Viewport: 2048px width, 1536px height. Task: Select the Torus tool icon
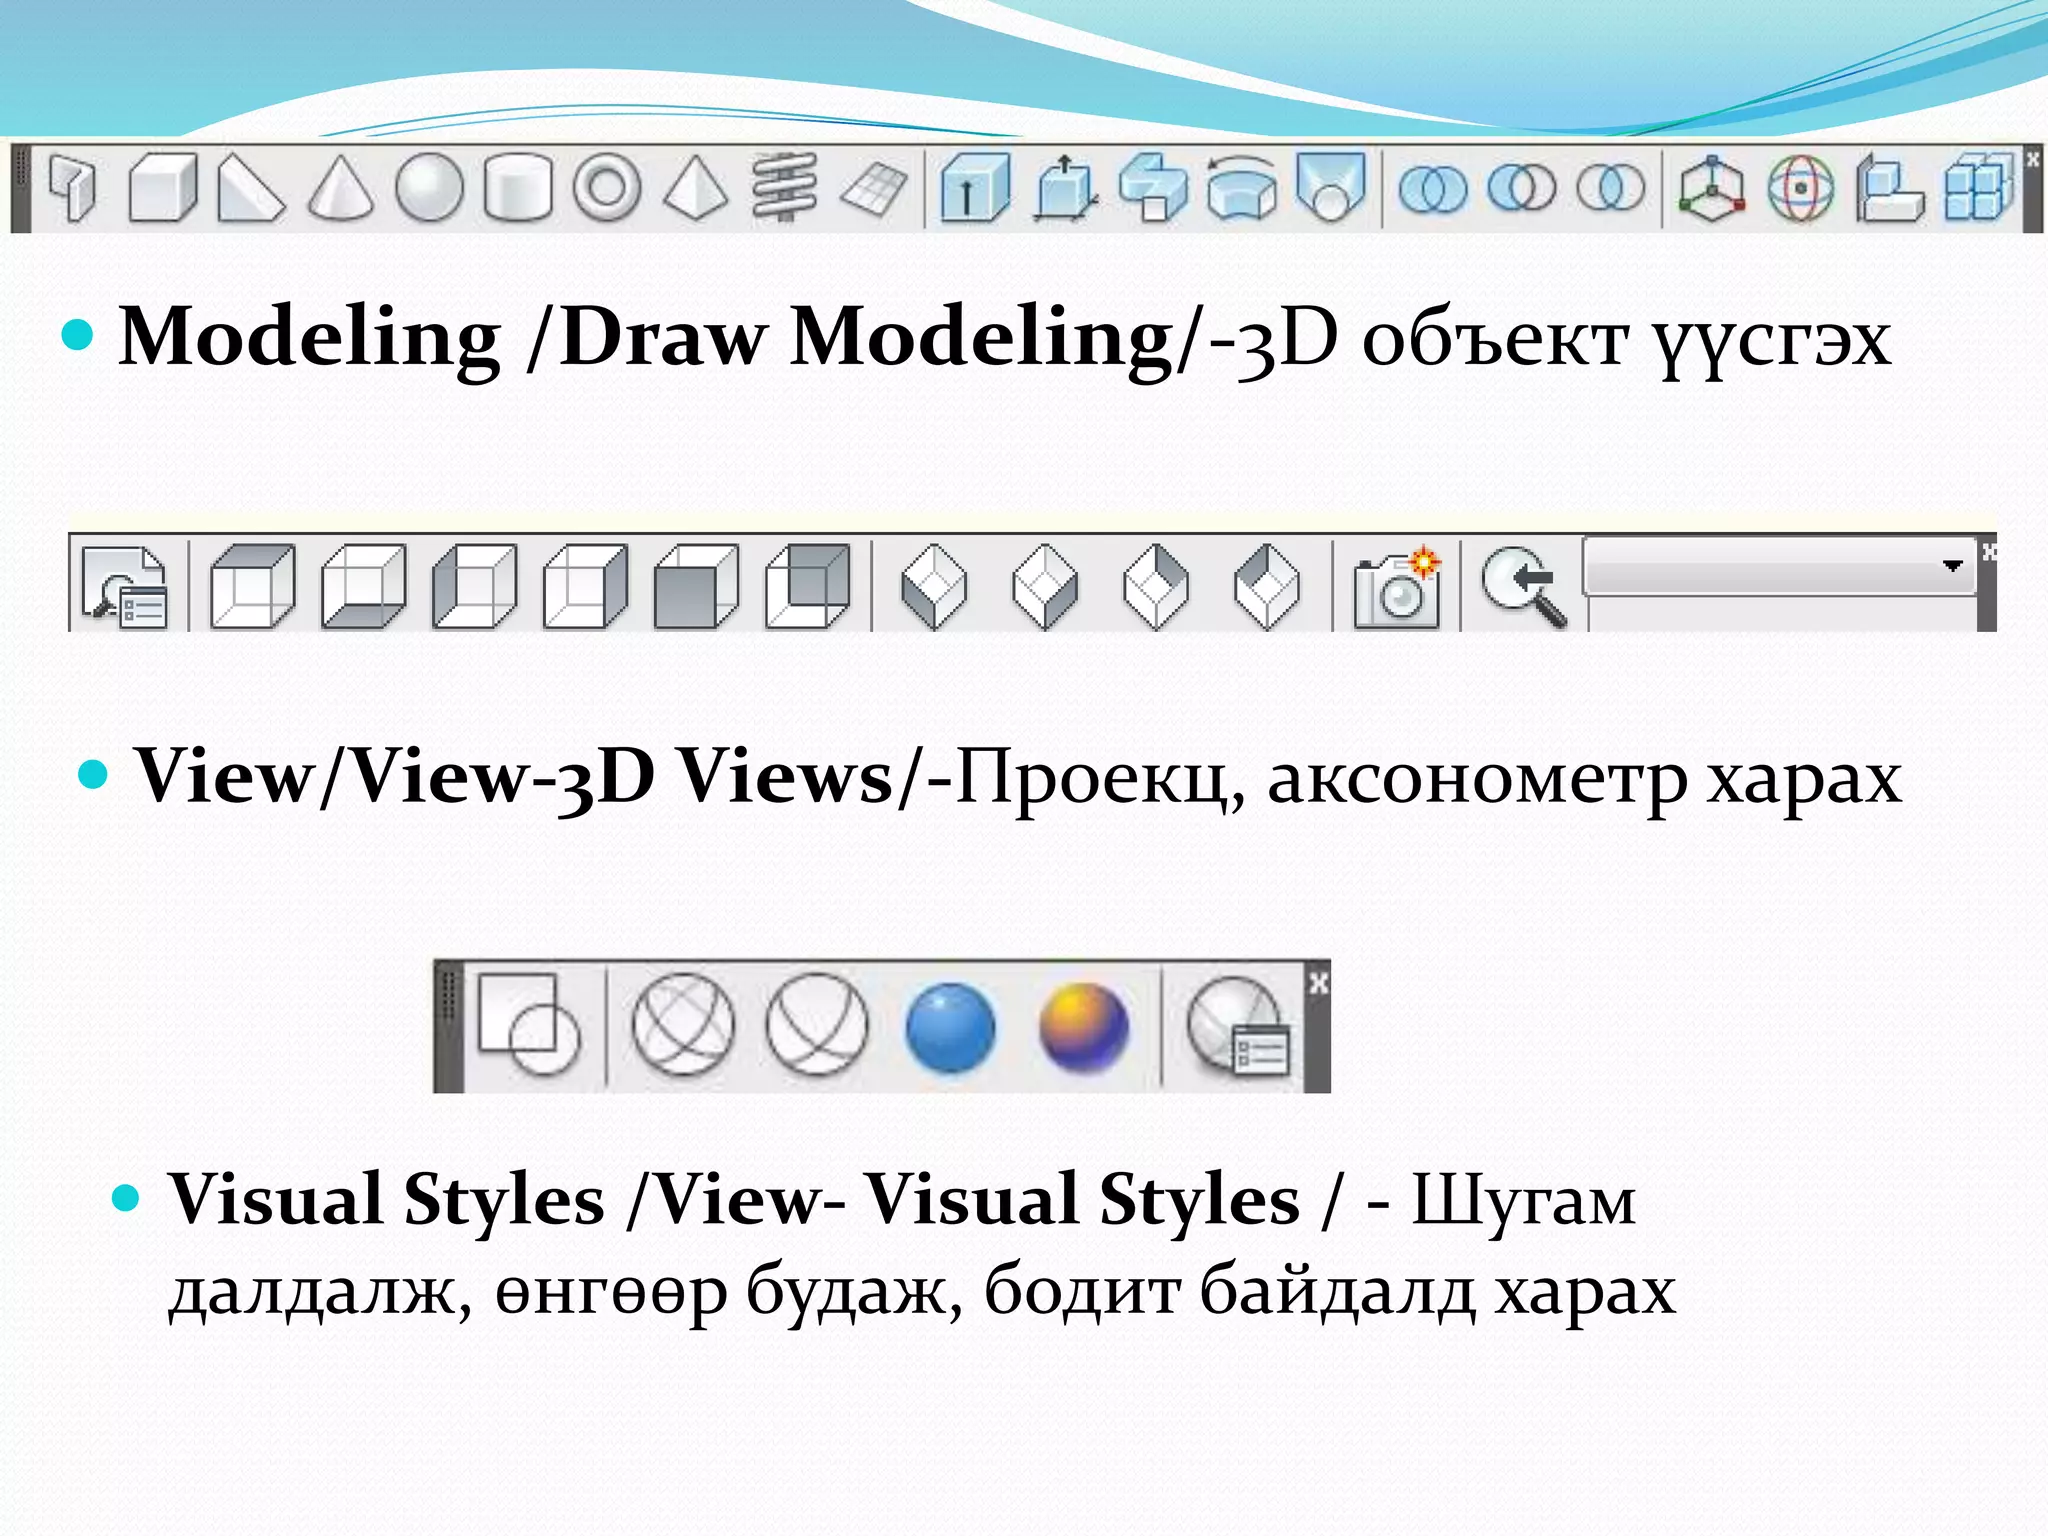point(607,188)
